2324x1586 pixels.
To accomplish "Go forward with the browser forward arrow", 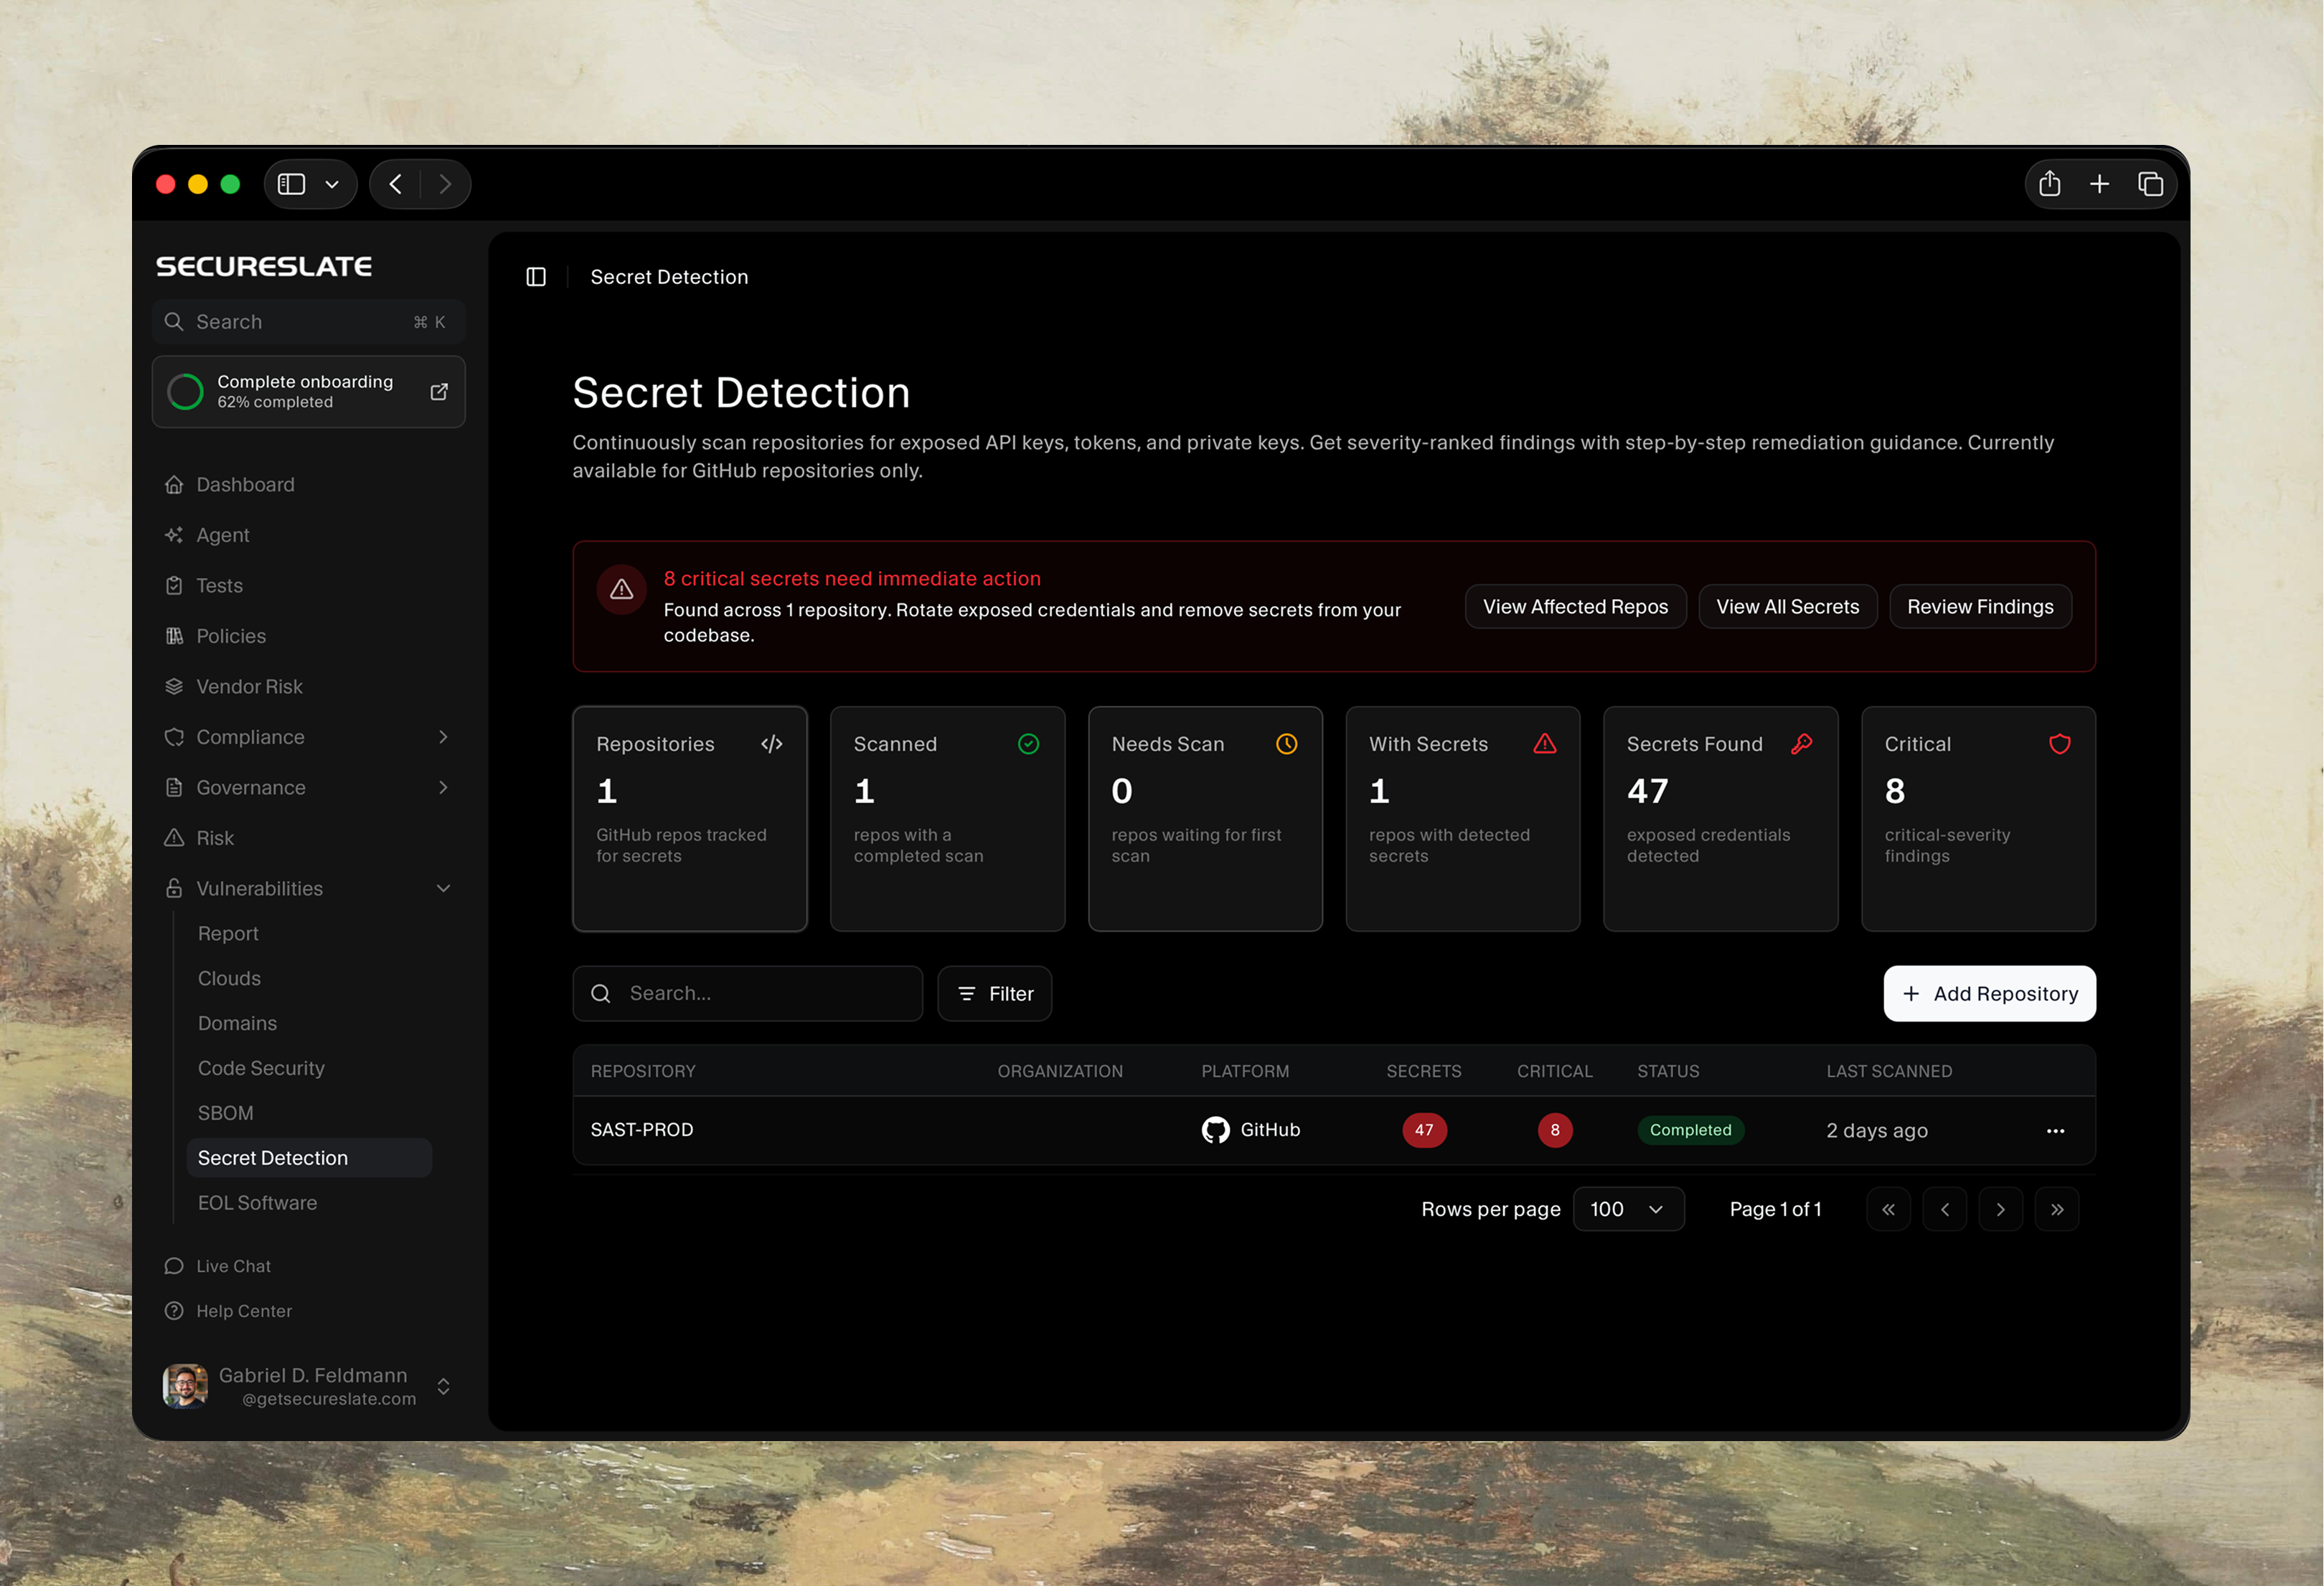I will click(x=445, y=184).
